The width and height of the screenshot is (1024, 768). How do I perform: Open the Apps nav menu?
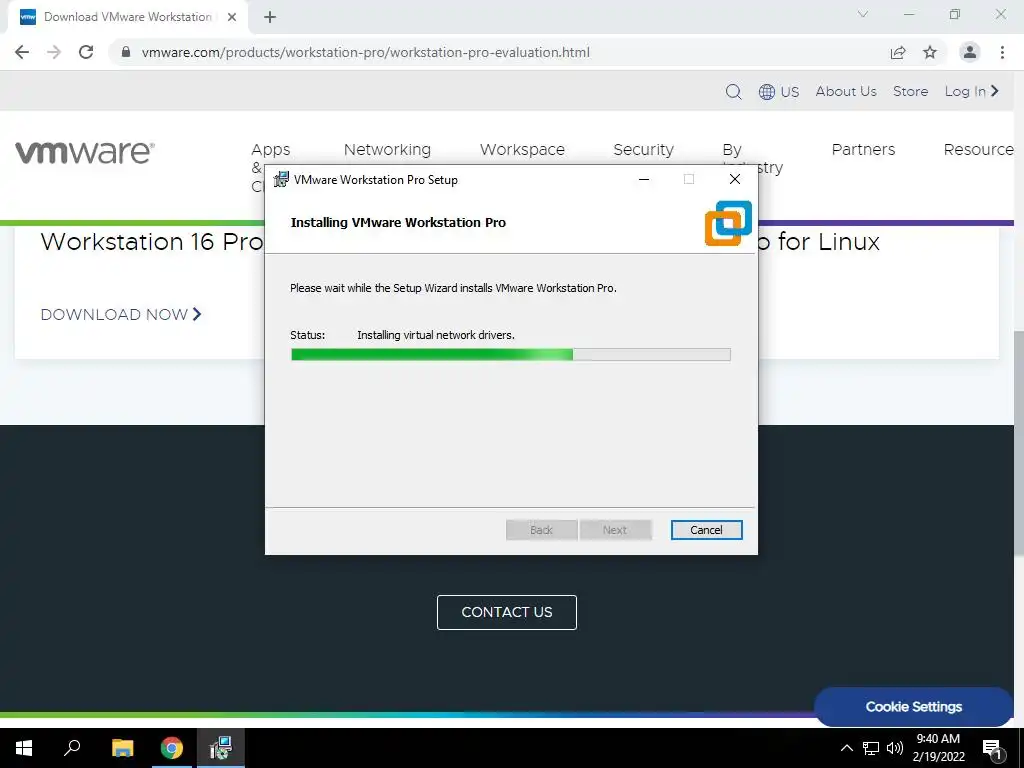[x=270, y=150]
